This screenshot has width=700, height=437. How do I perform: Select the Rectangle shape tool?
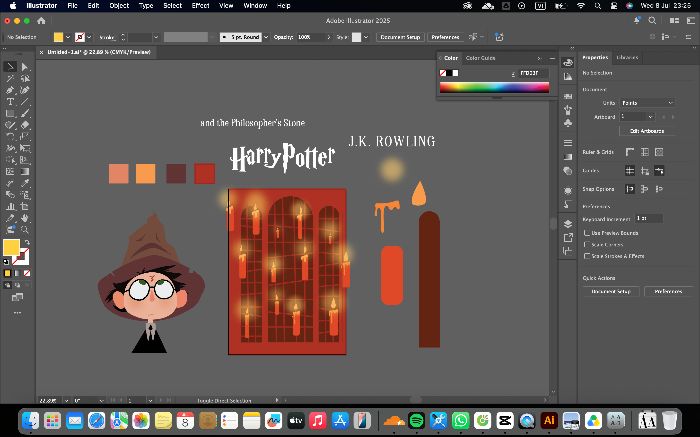click(10, 113)
